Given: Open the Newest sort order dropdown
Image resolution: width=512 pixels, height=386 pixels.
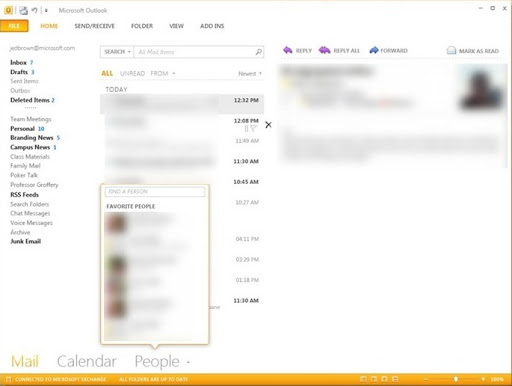Looking at the screenshot, I should tap(250, 74).
